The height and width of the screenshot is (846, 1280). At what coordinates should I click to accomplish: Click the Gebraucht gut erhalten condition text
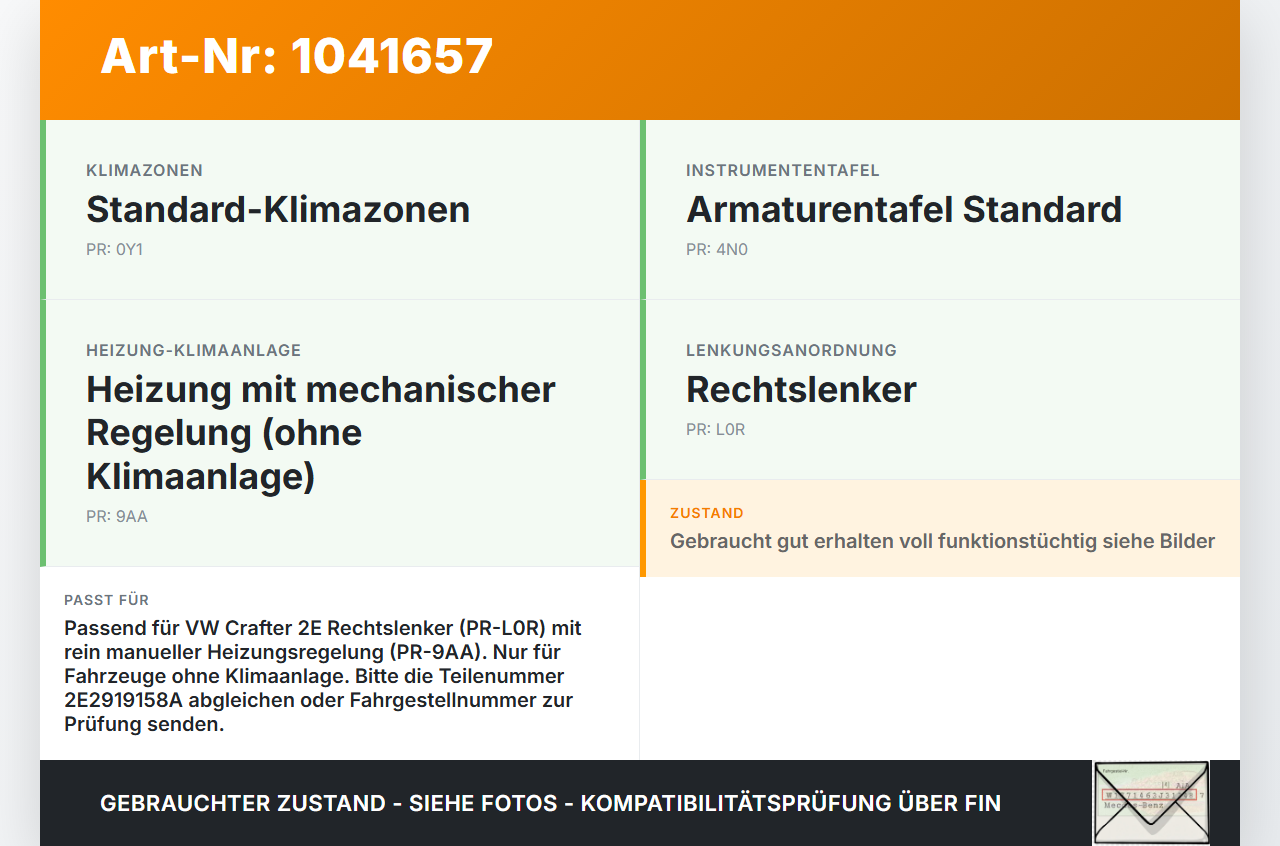[x=942, y=541]
